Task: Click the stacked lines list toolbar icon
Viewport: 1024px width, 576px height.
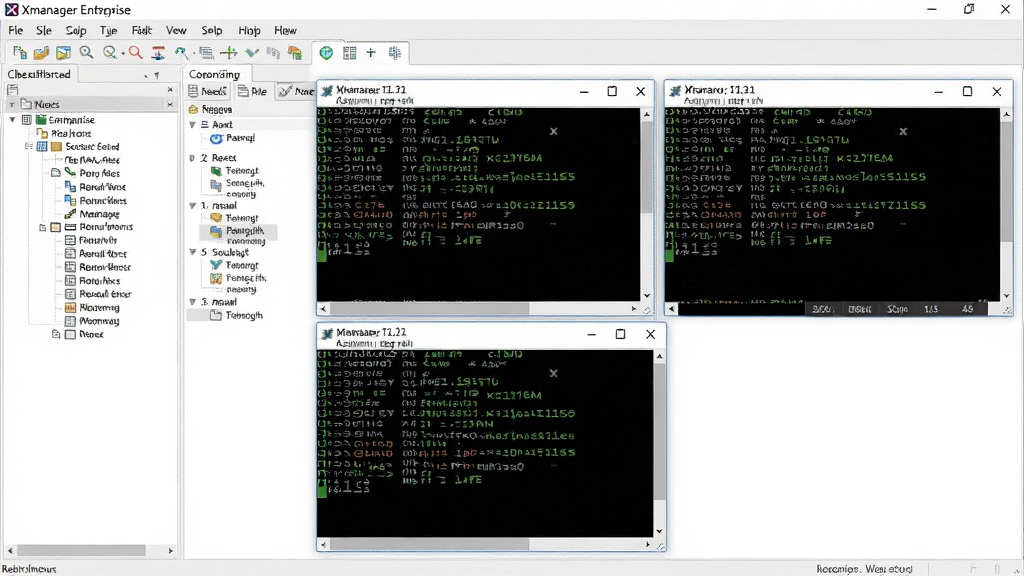Action: [206, 53]
